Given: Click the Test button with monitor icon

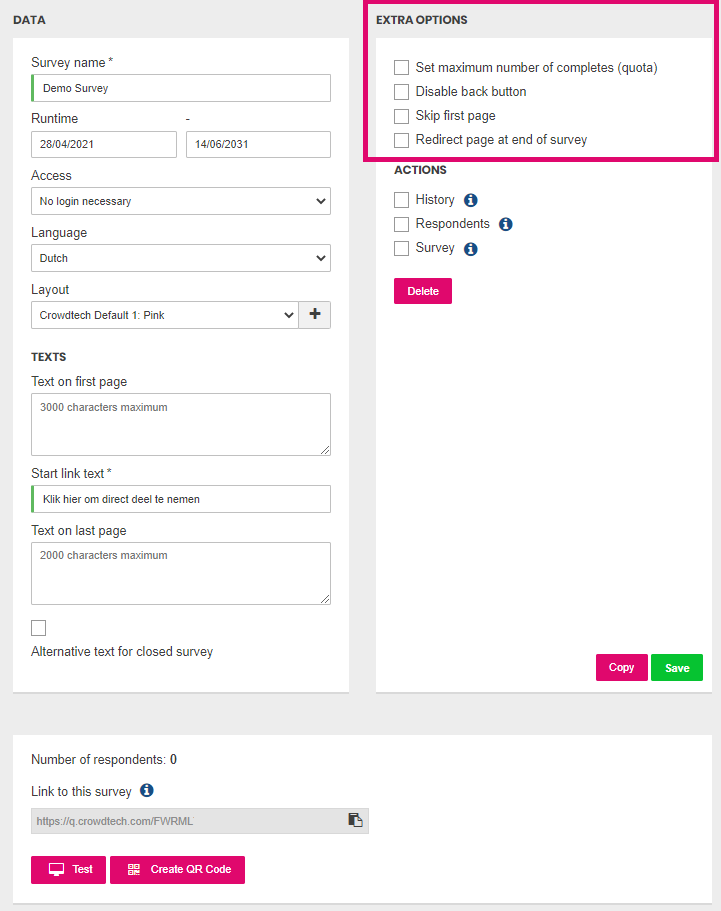Looking at the screenshot, I should [69, 870].
